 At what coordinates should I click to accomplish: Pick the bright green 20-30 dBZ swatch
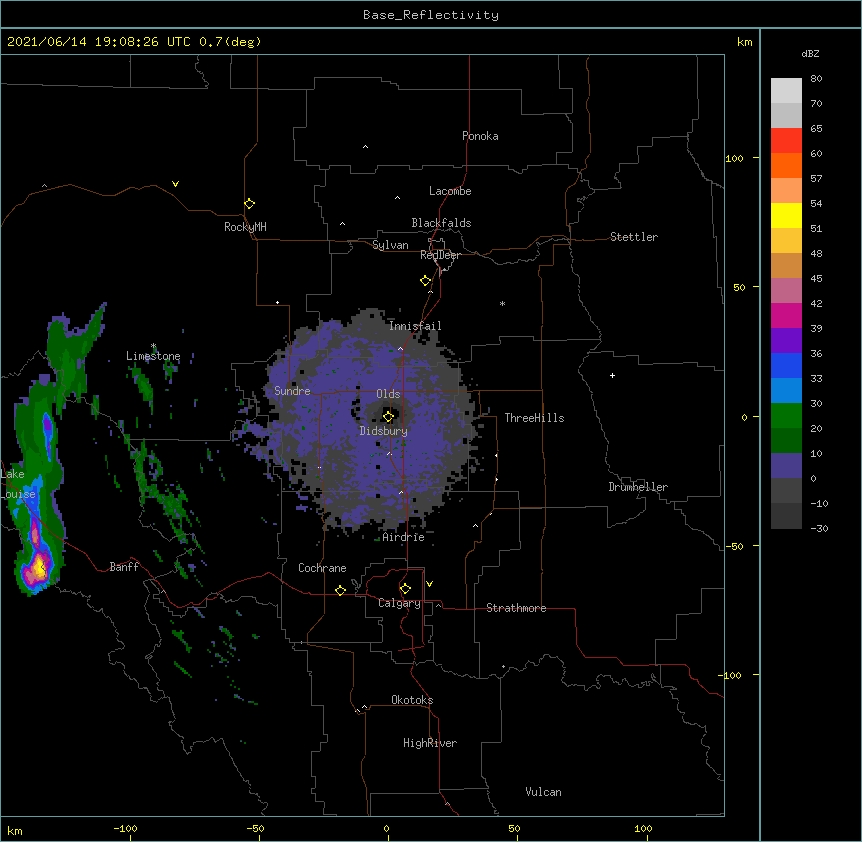pos(786,416)
